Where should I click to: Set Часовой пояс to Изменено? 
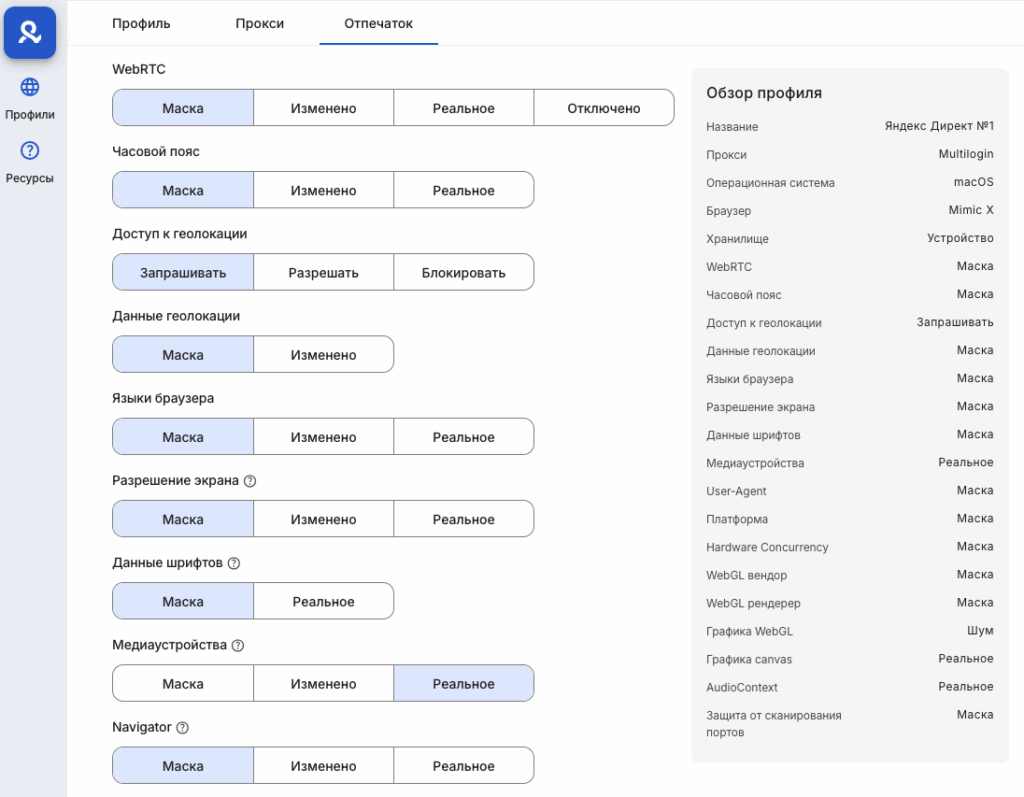click(x=323, y=190)
